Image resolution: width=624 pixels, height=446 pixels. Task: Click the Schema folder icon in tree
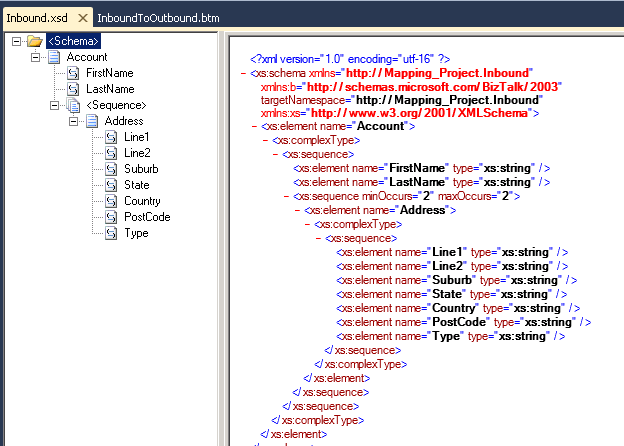(x=35, y=41)
